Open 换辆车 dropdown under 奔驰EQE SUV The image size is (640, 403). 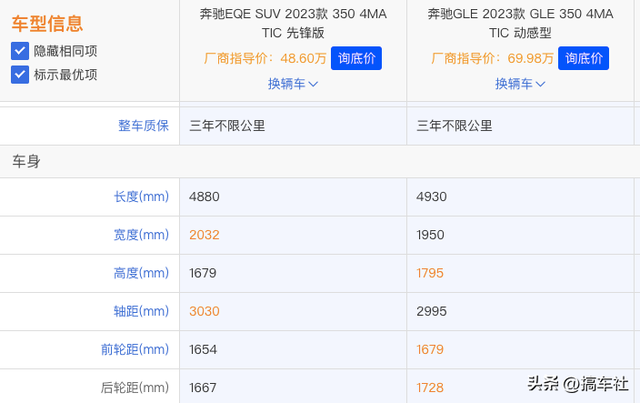point(293,84)
